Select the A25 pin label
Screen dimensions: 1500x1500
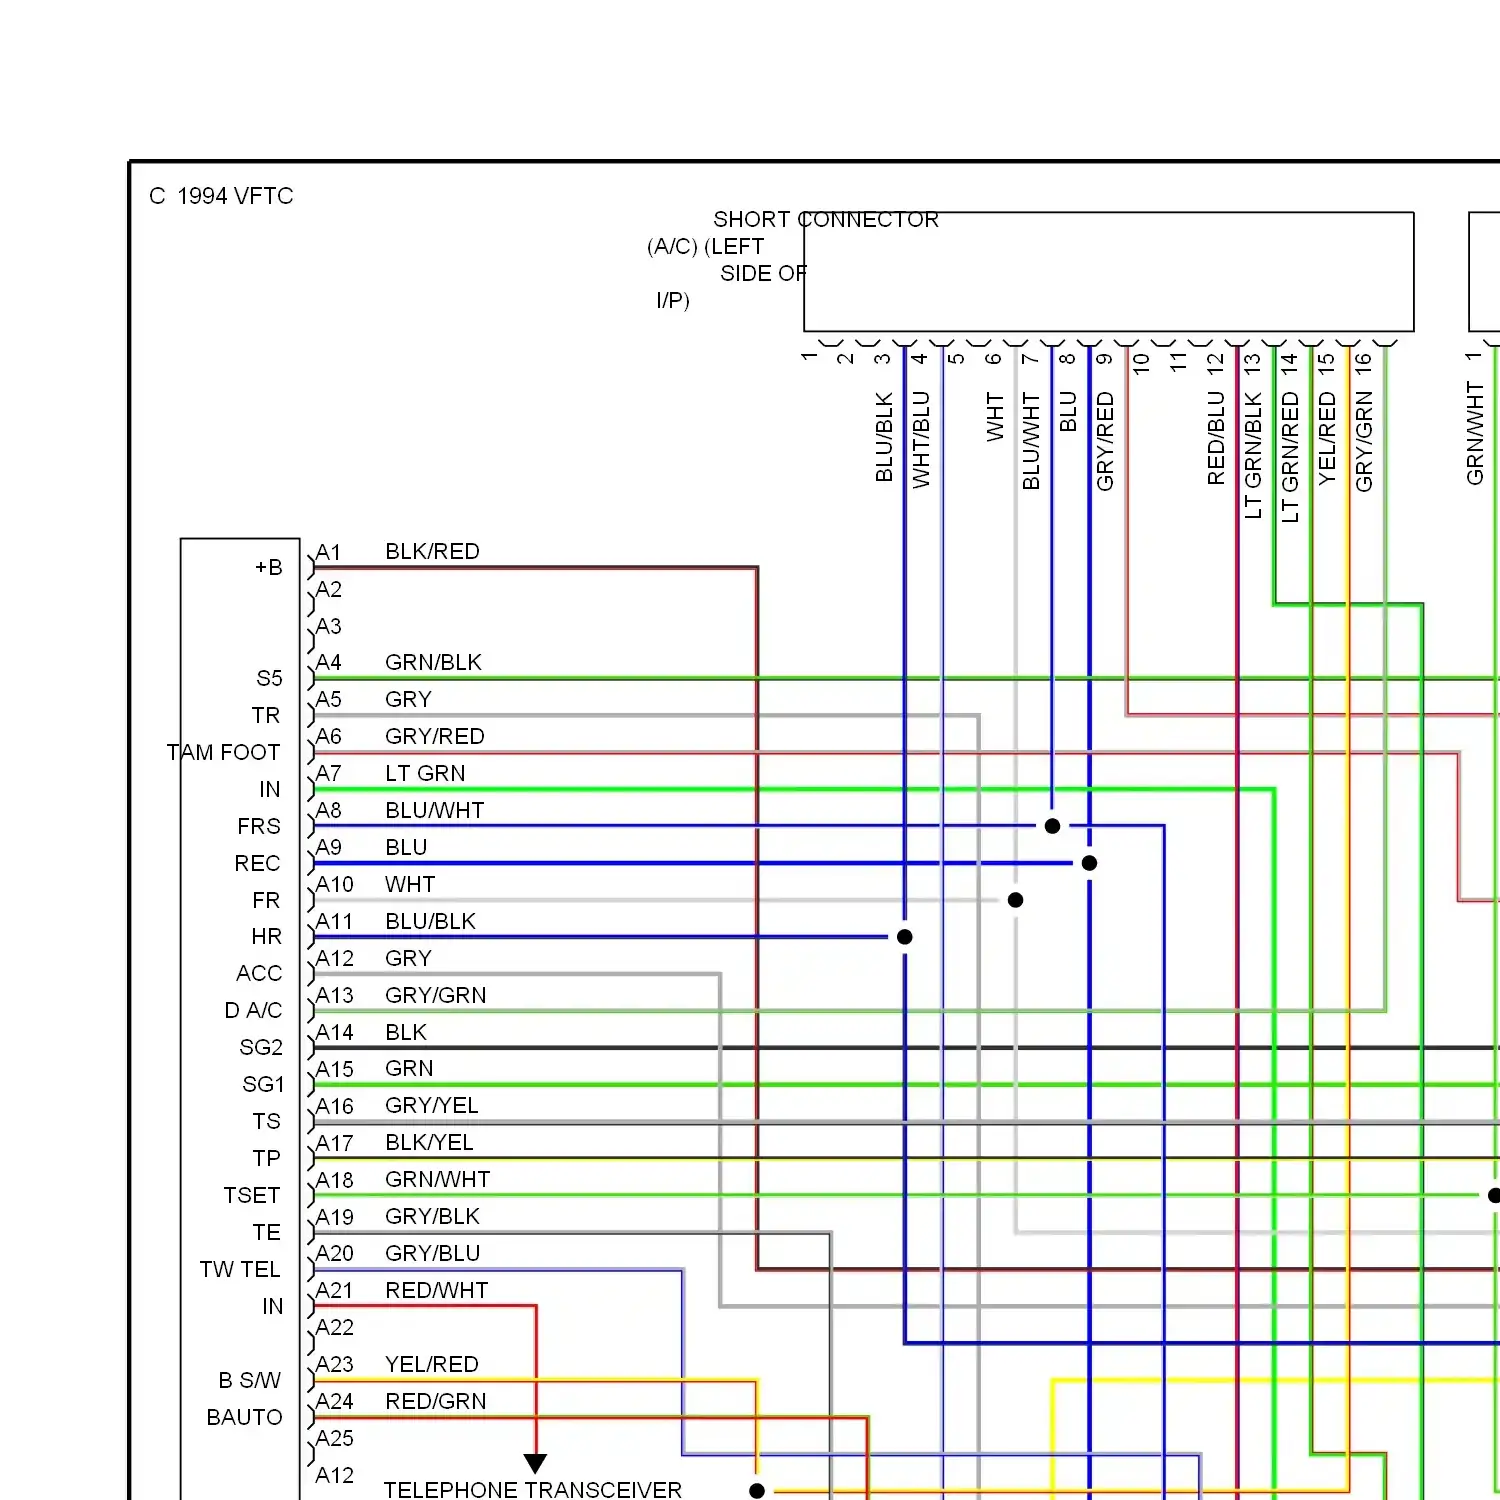click(335, 1439)
